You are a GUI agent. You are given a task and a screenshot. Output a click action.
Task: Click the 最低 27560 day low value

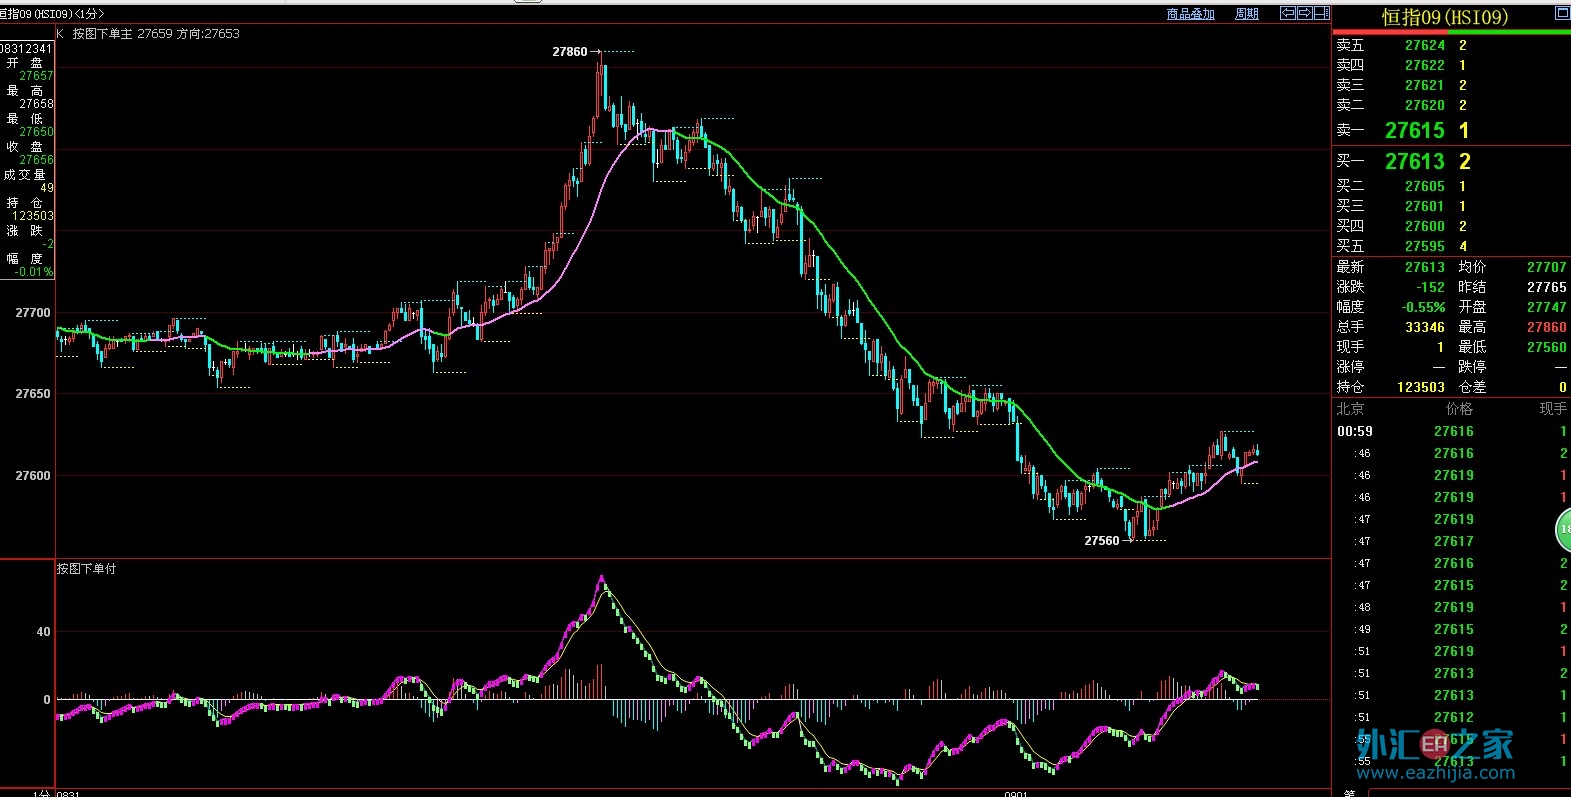[x=1546, y=347]
